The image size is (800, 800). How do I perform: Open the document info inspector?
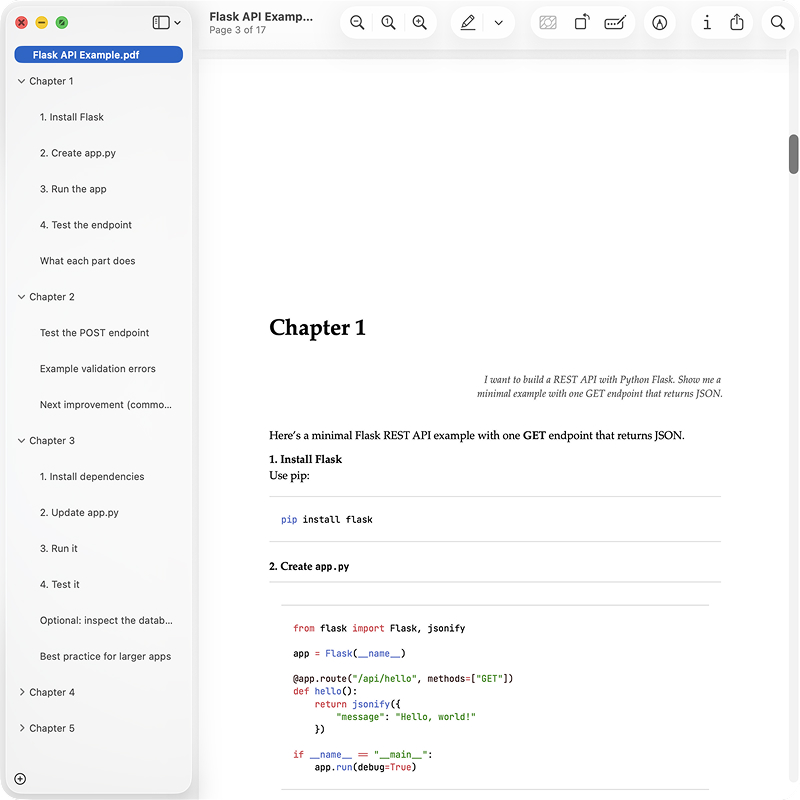[x=707, y=22]
